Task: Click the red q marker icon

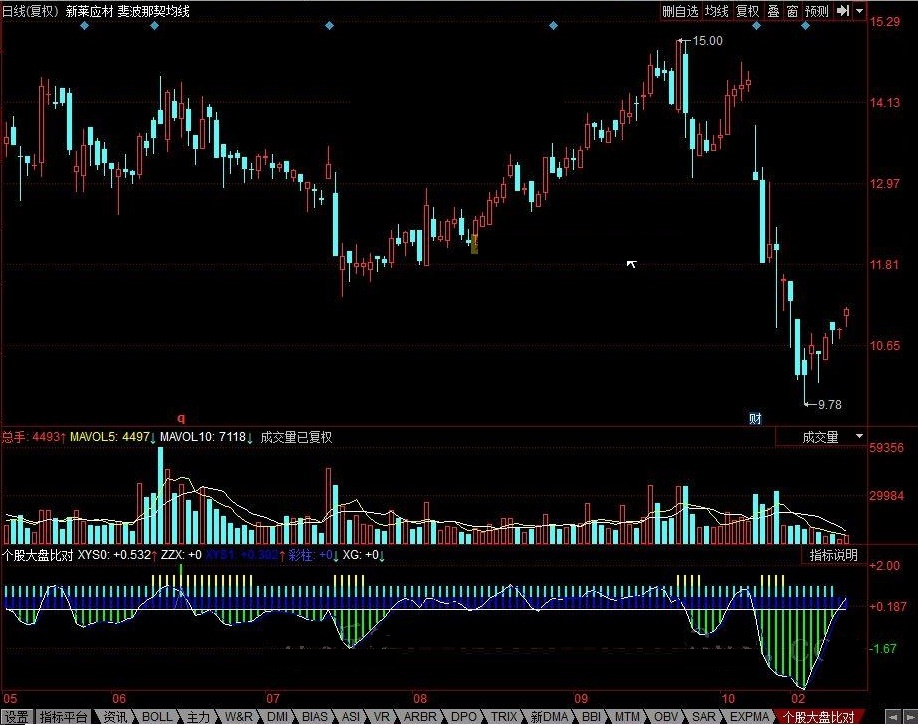Action: coord(181,418)
